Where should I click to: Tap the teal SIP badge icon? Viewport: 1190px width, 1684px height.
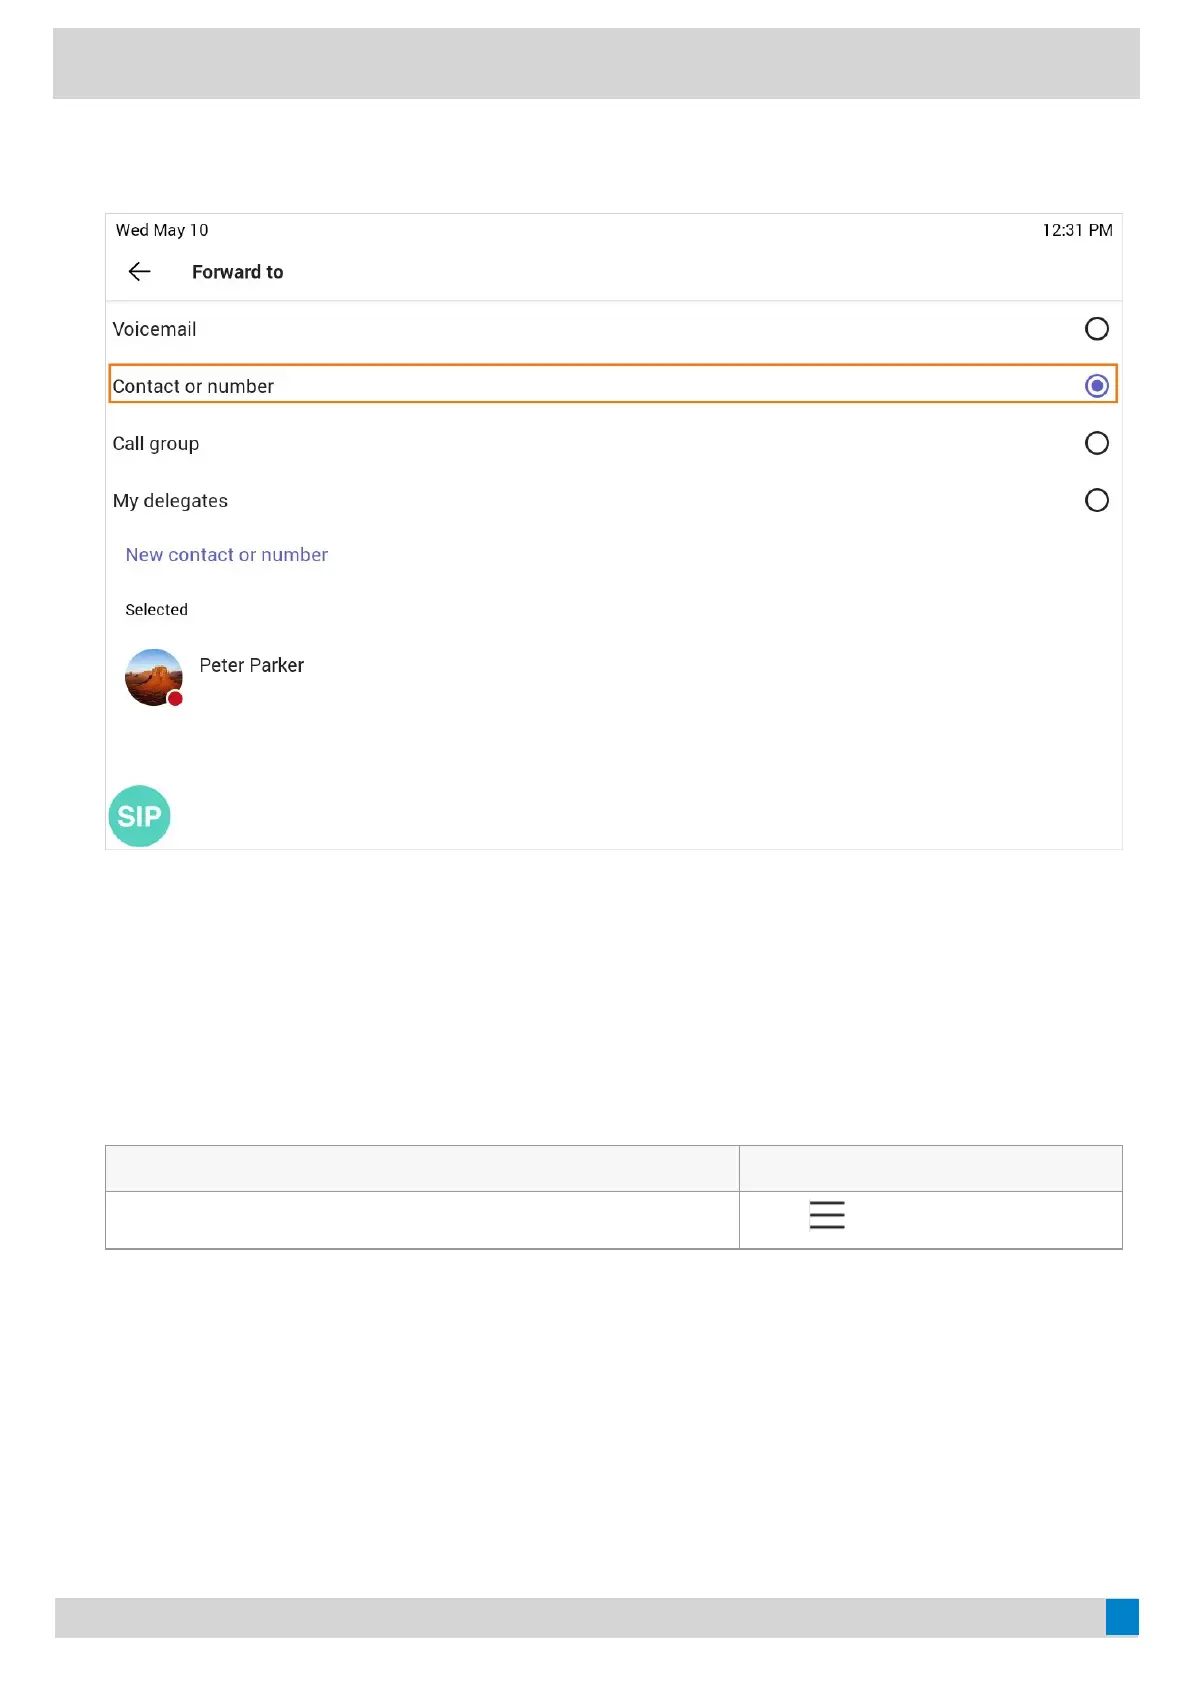[139, 816]
